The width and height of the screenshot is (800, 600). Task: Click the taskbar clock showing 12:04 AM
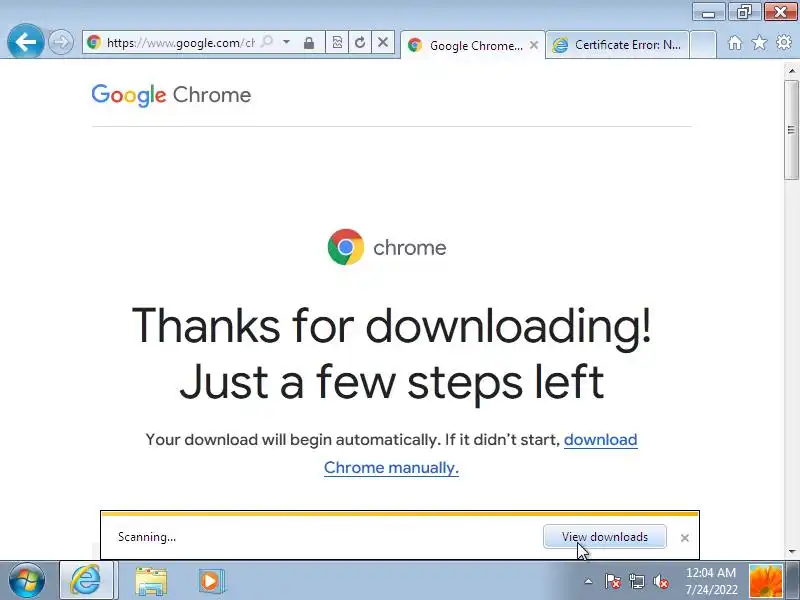(x=711, y=581)
